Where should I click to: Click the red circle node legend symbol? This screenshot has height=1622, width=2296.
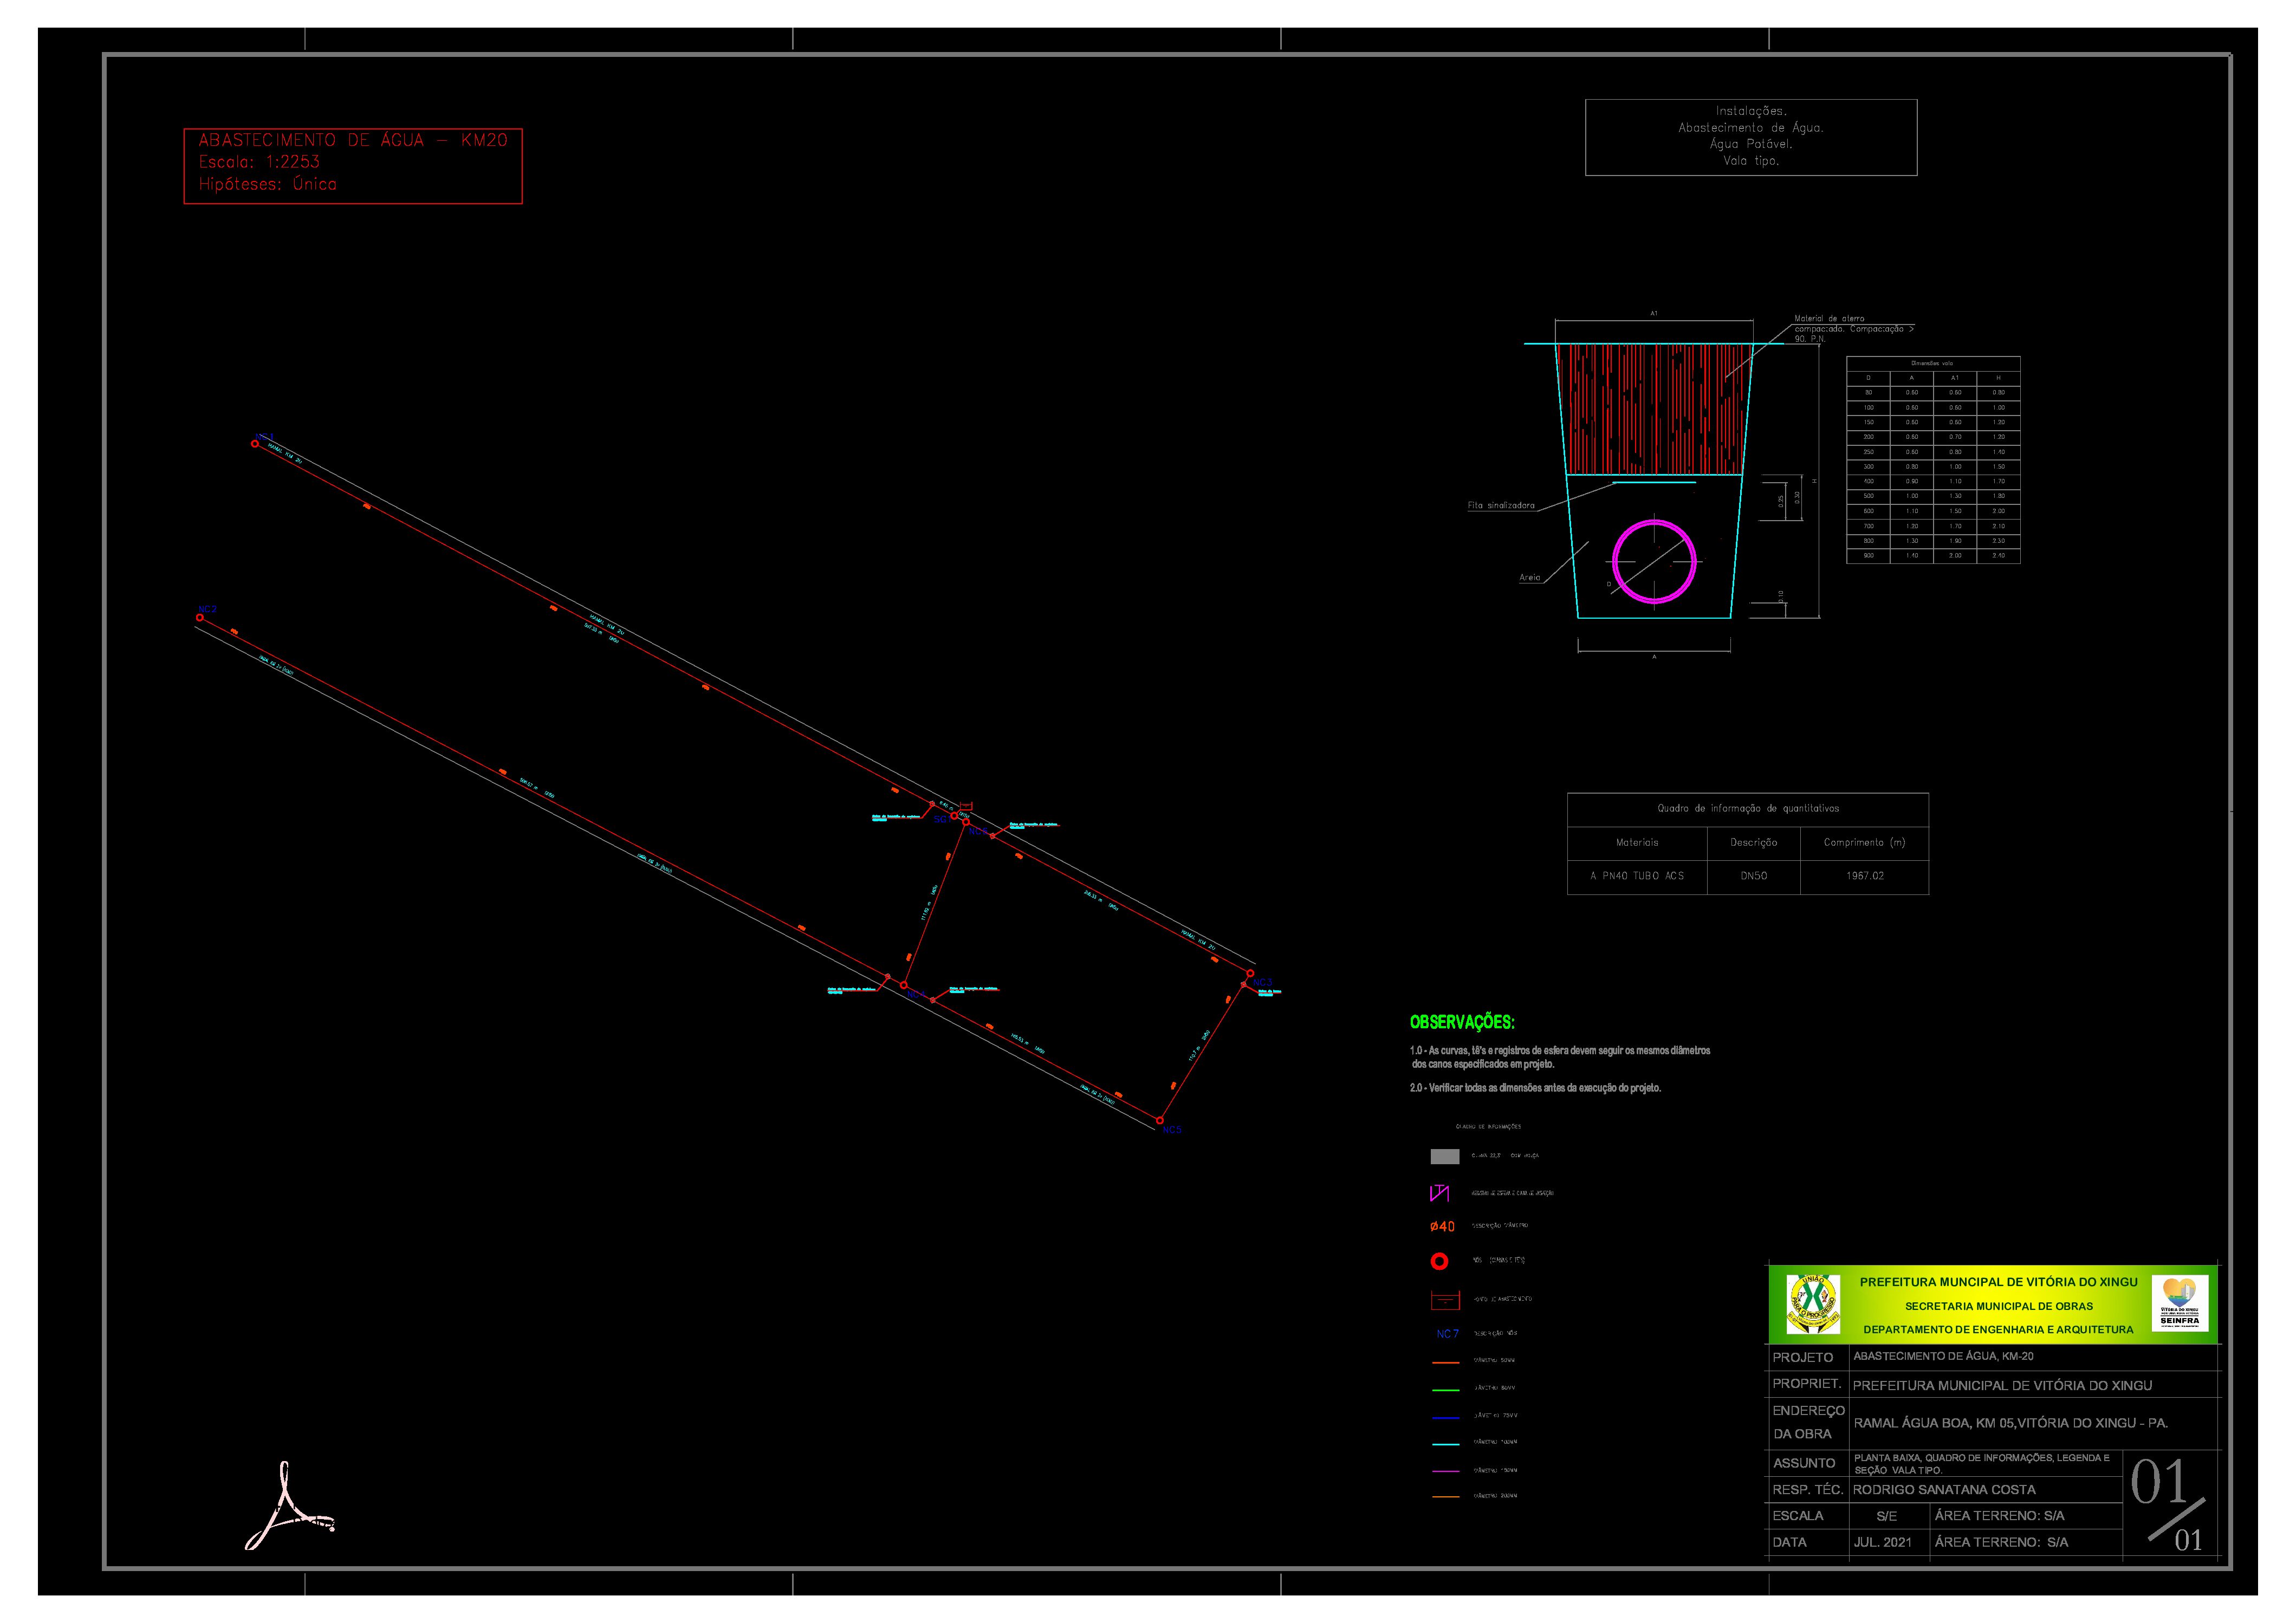[1439, 1262]
